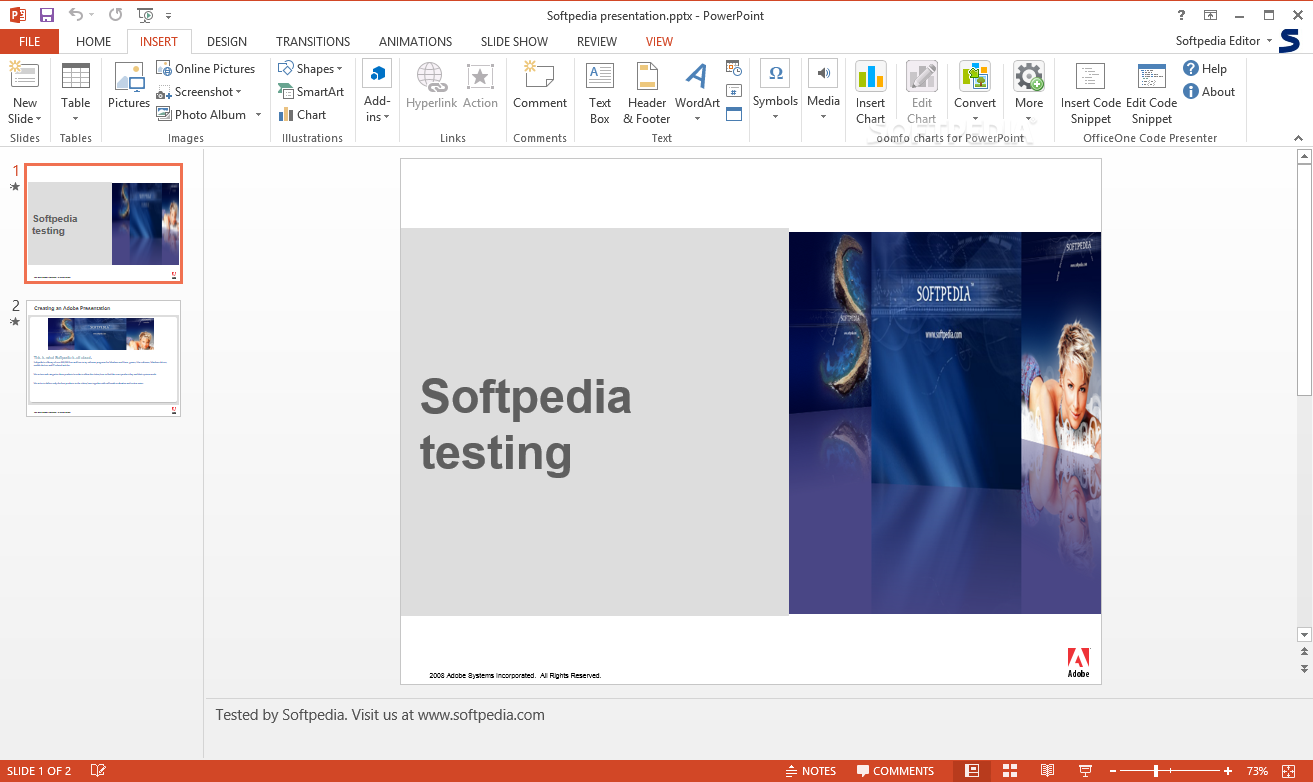1313x782 pixels.
Task: Switch to the ANIMATIONS tab
Action: [x=416, y=42]
